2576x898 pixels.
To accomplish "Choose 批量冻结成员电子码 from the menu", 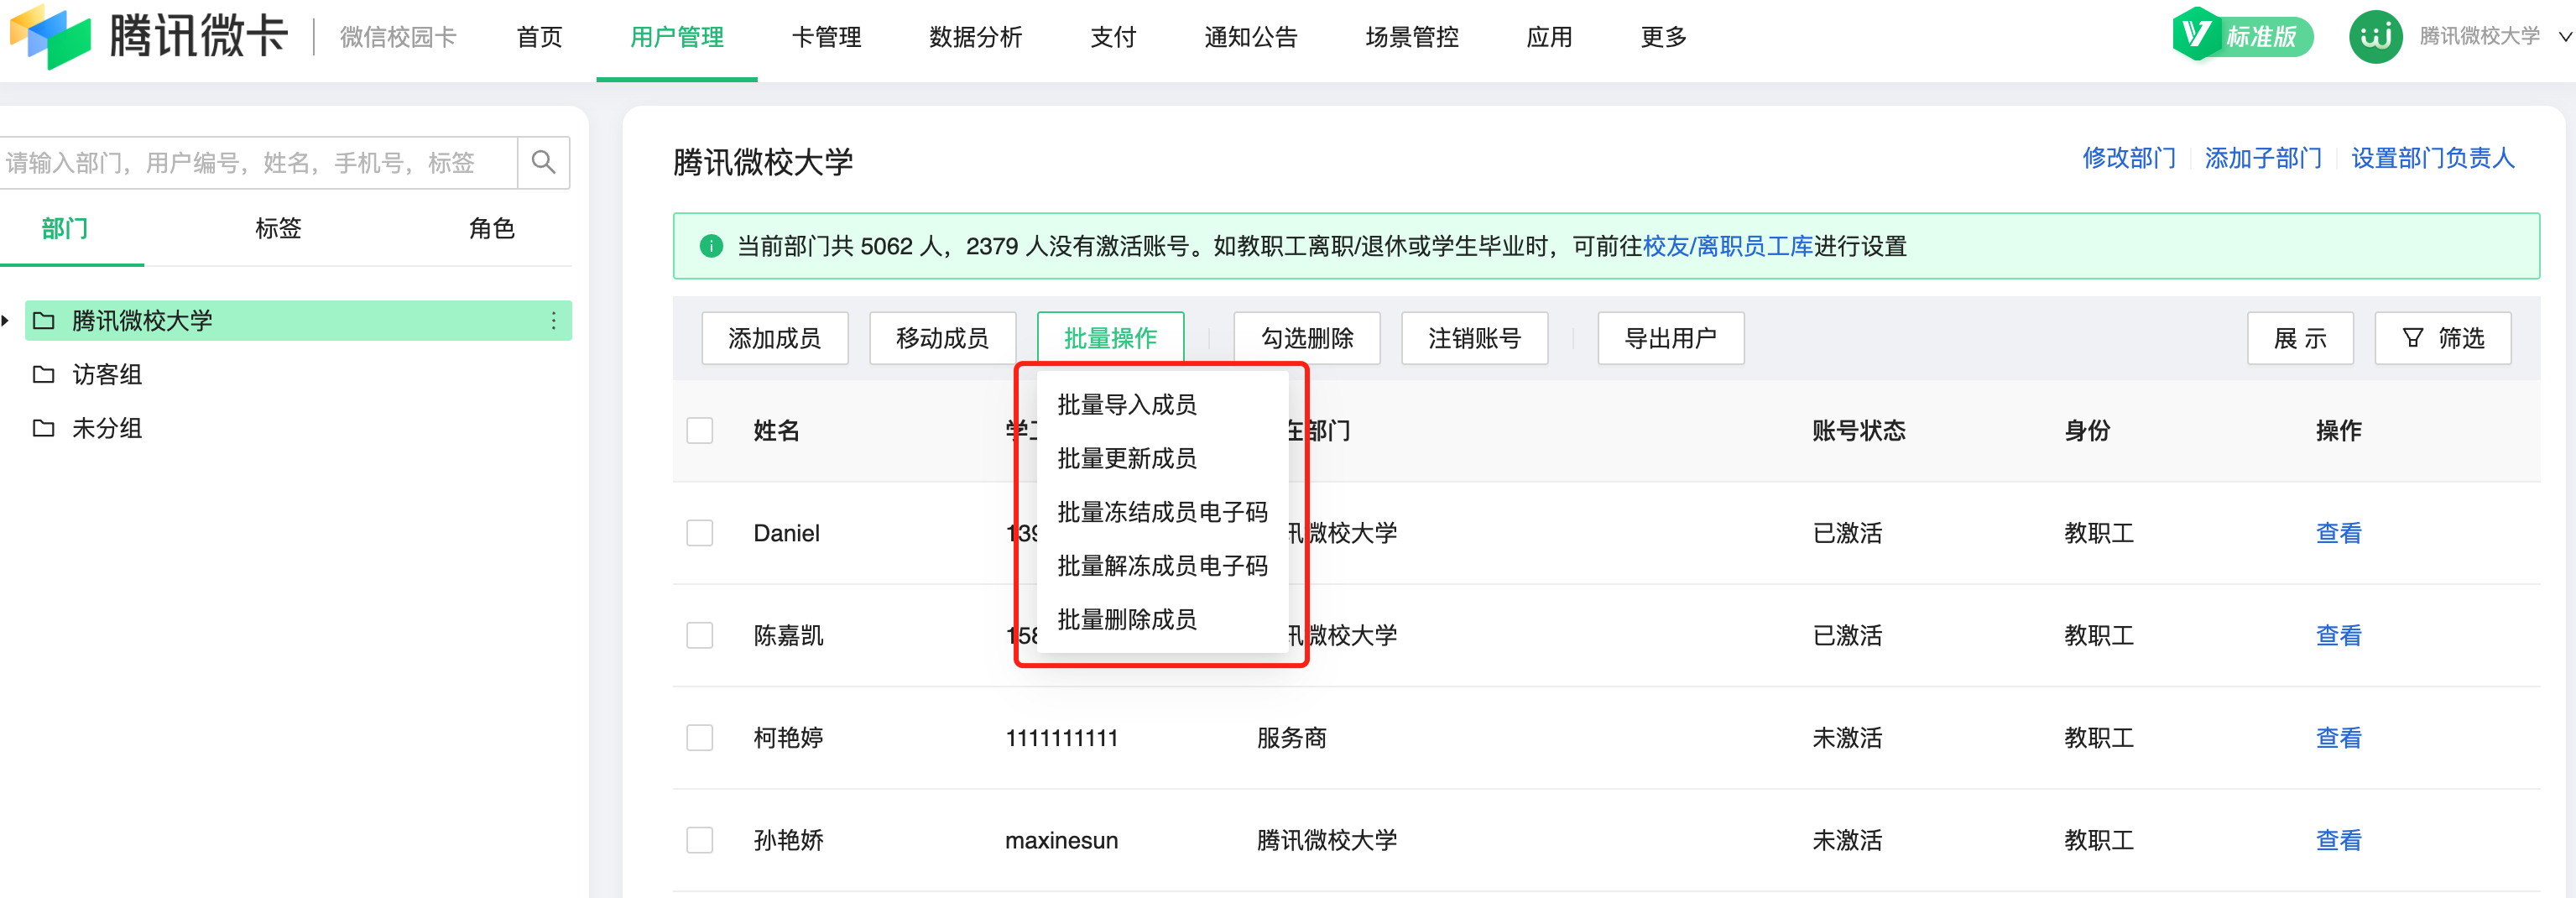I will click(1162, 512).
